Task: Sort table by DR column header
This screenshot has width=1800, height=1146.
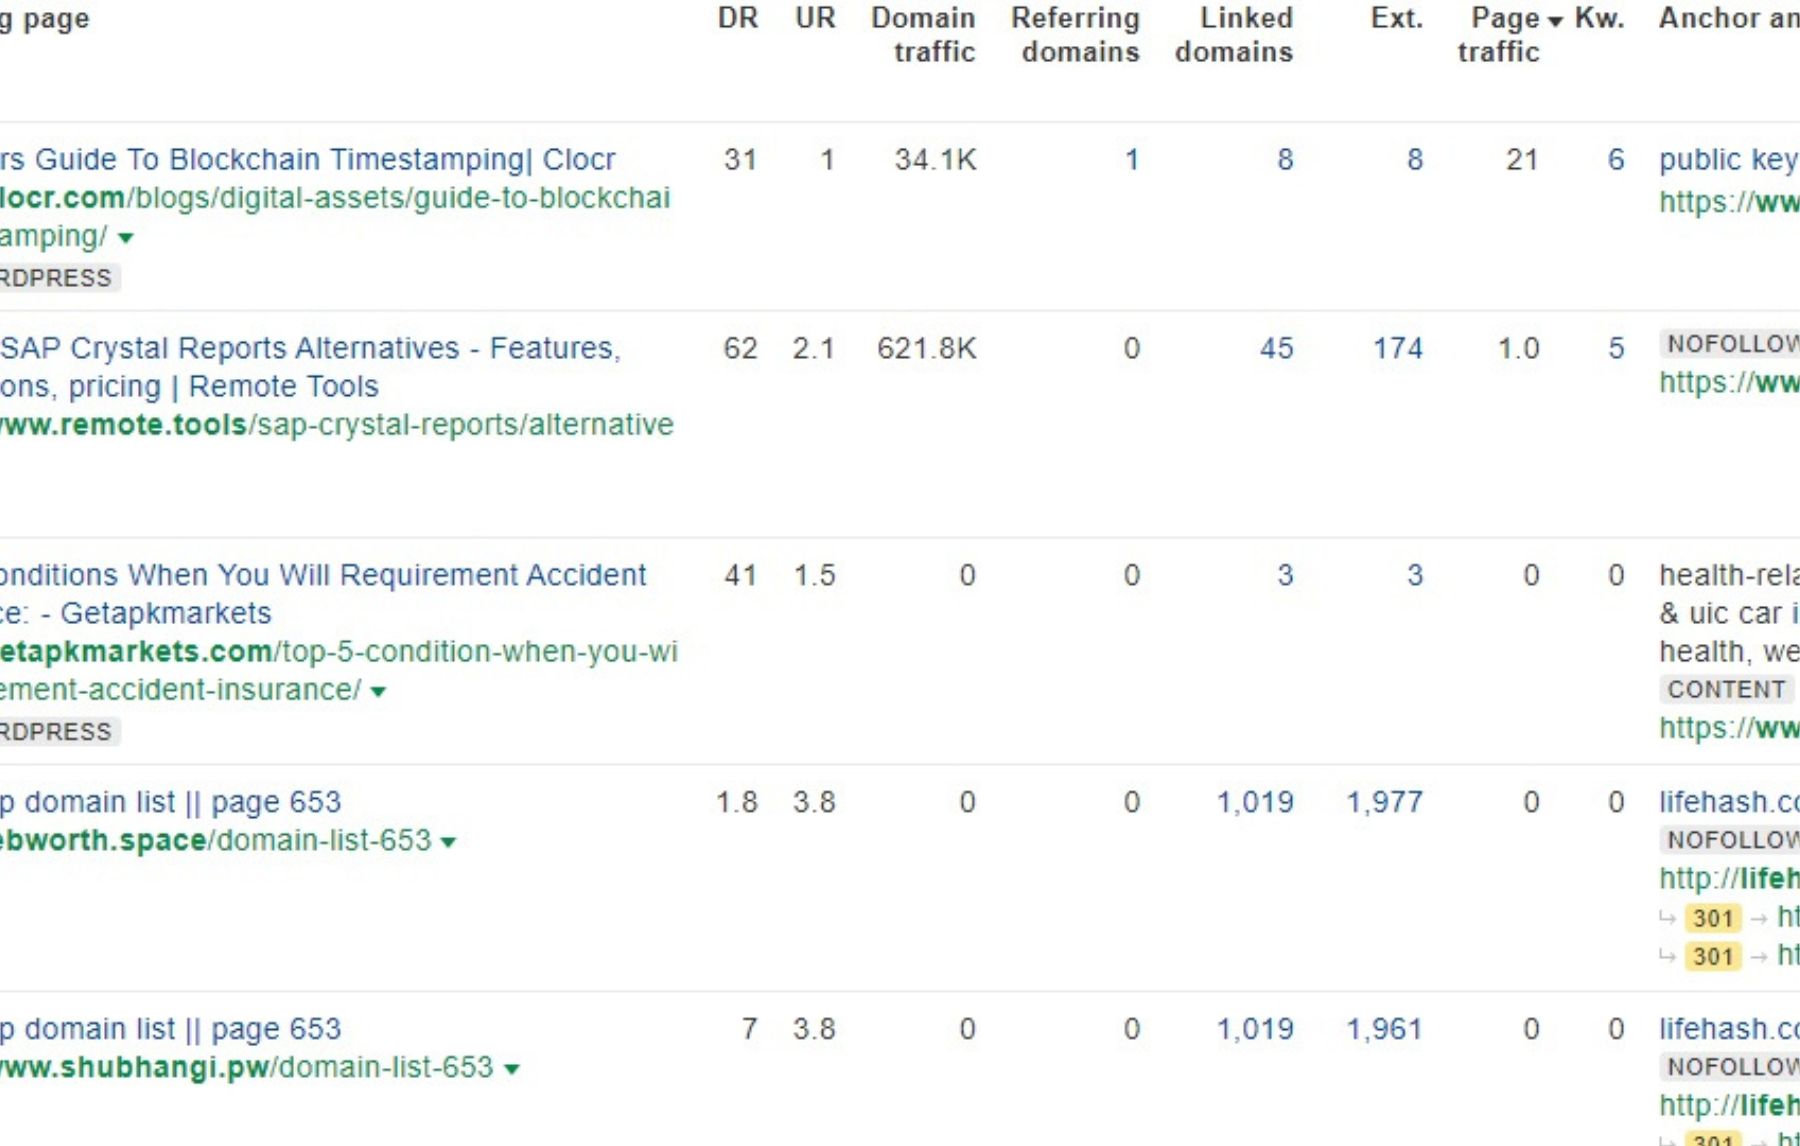Action: coord(738,18)
